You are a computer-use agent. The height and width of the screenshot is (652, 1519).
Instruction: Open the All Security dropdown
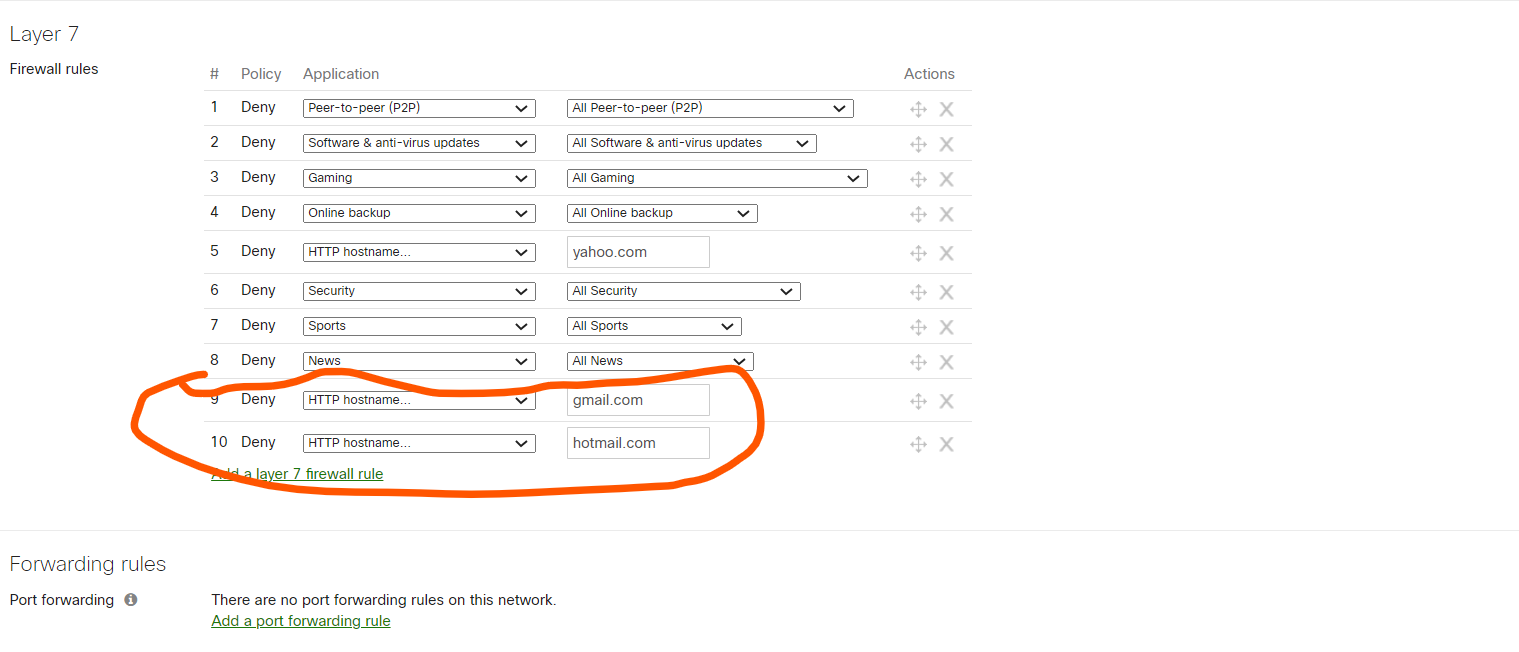tap(683, 291)
